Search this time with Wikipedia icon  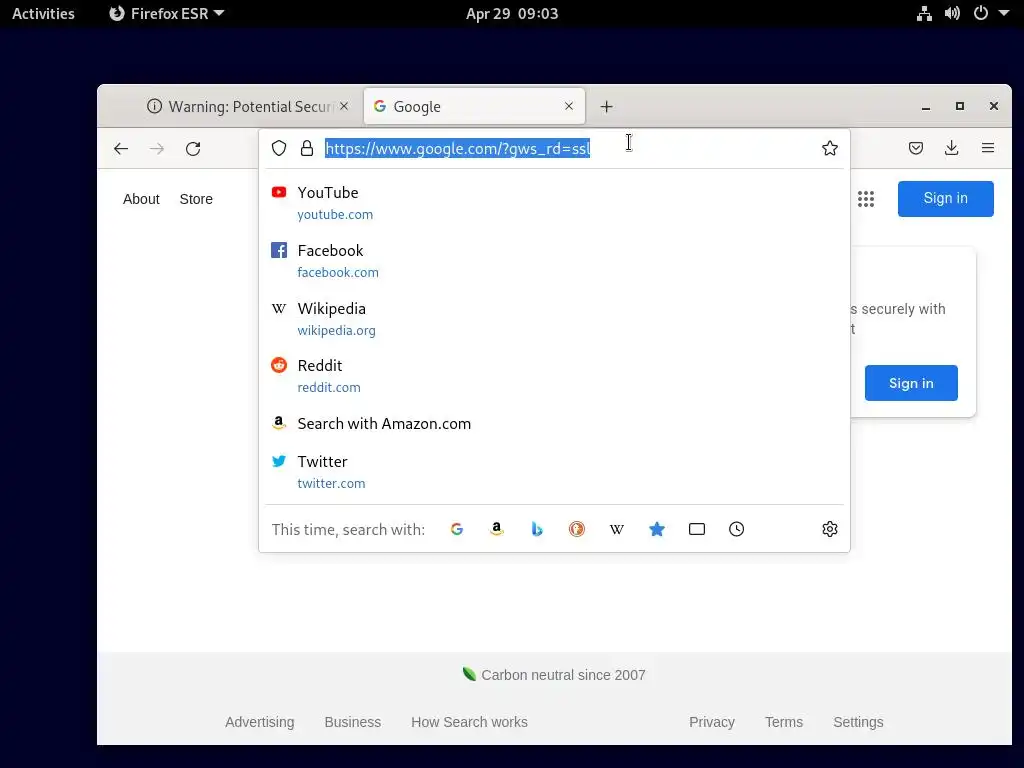point(616,529)
